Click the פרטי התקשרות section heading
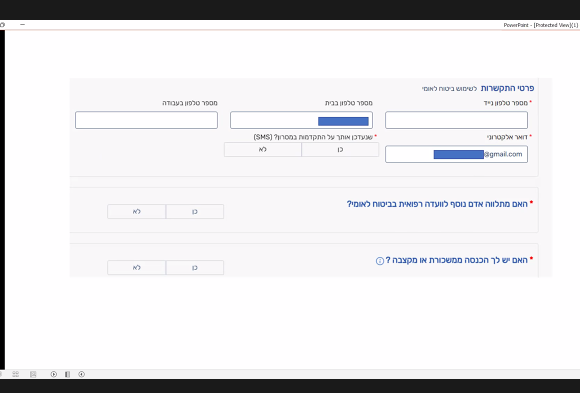The height and width of the screenshot is (393, 580). [x=507, y=88]
